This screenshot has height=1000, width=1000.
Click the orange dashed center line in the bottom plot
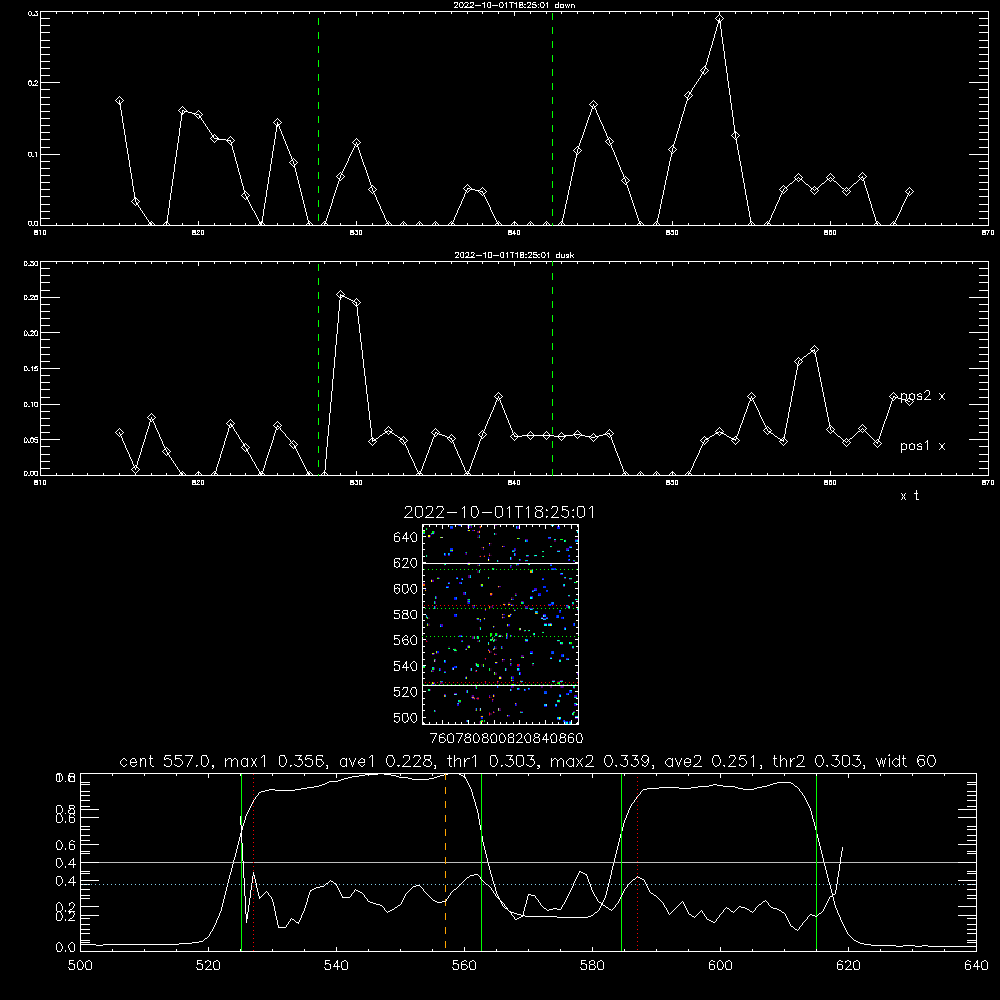coord(445,861)
